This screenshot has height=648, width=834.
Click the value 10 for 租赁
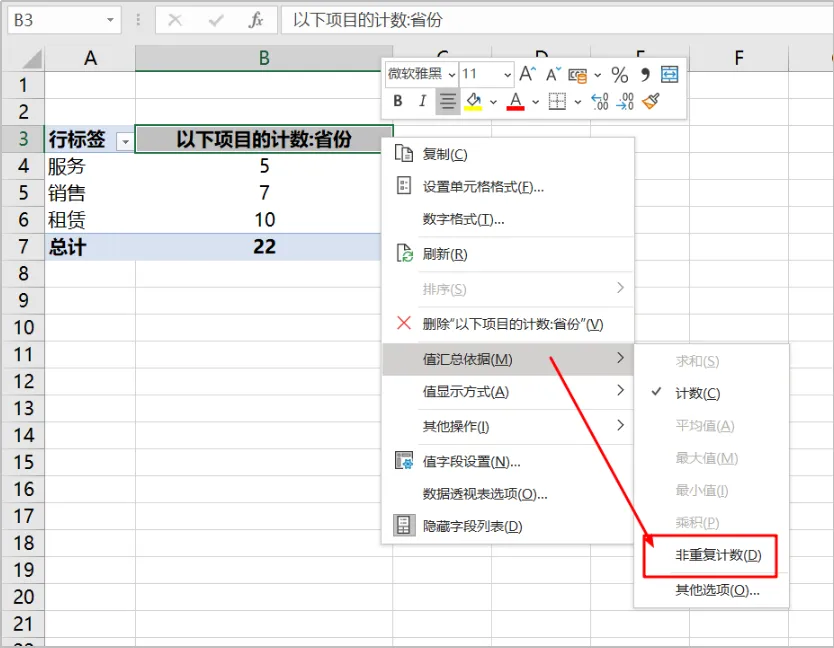pyautogui.click(x=264, y=220)
